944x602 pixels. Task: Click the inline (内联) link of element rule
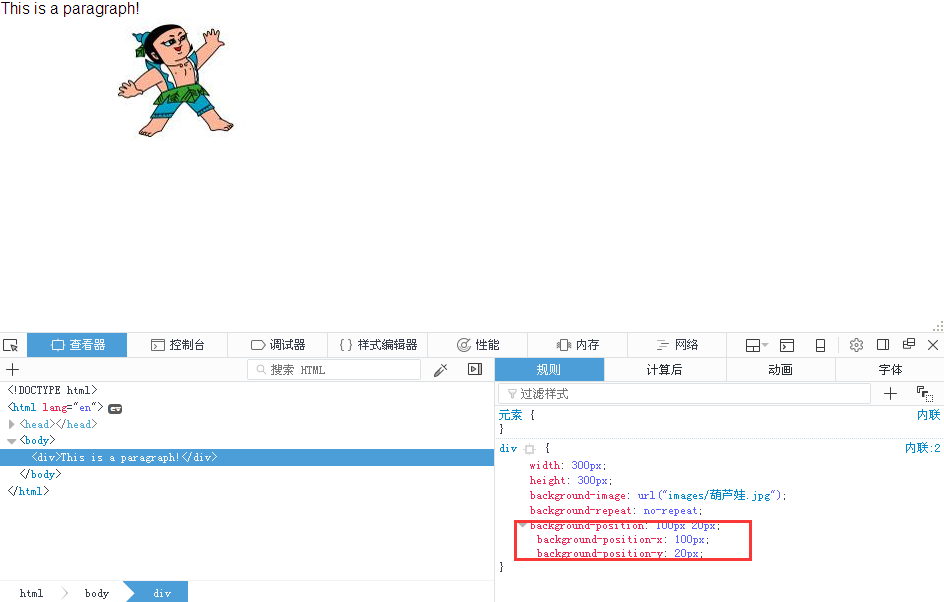tap(928, 415)
